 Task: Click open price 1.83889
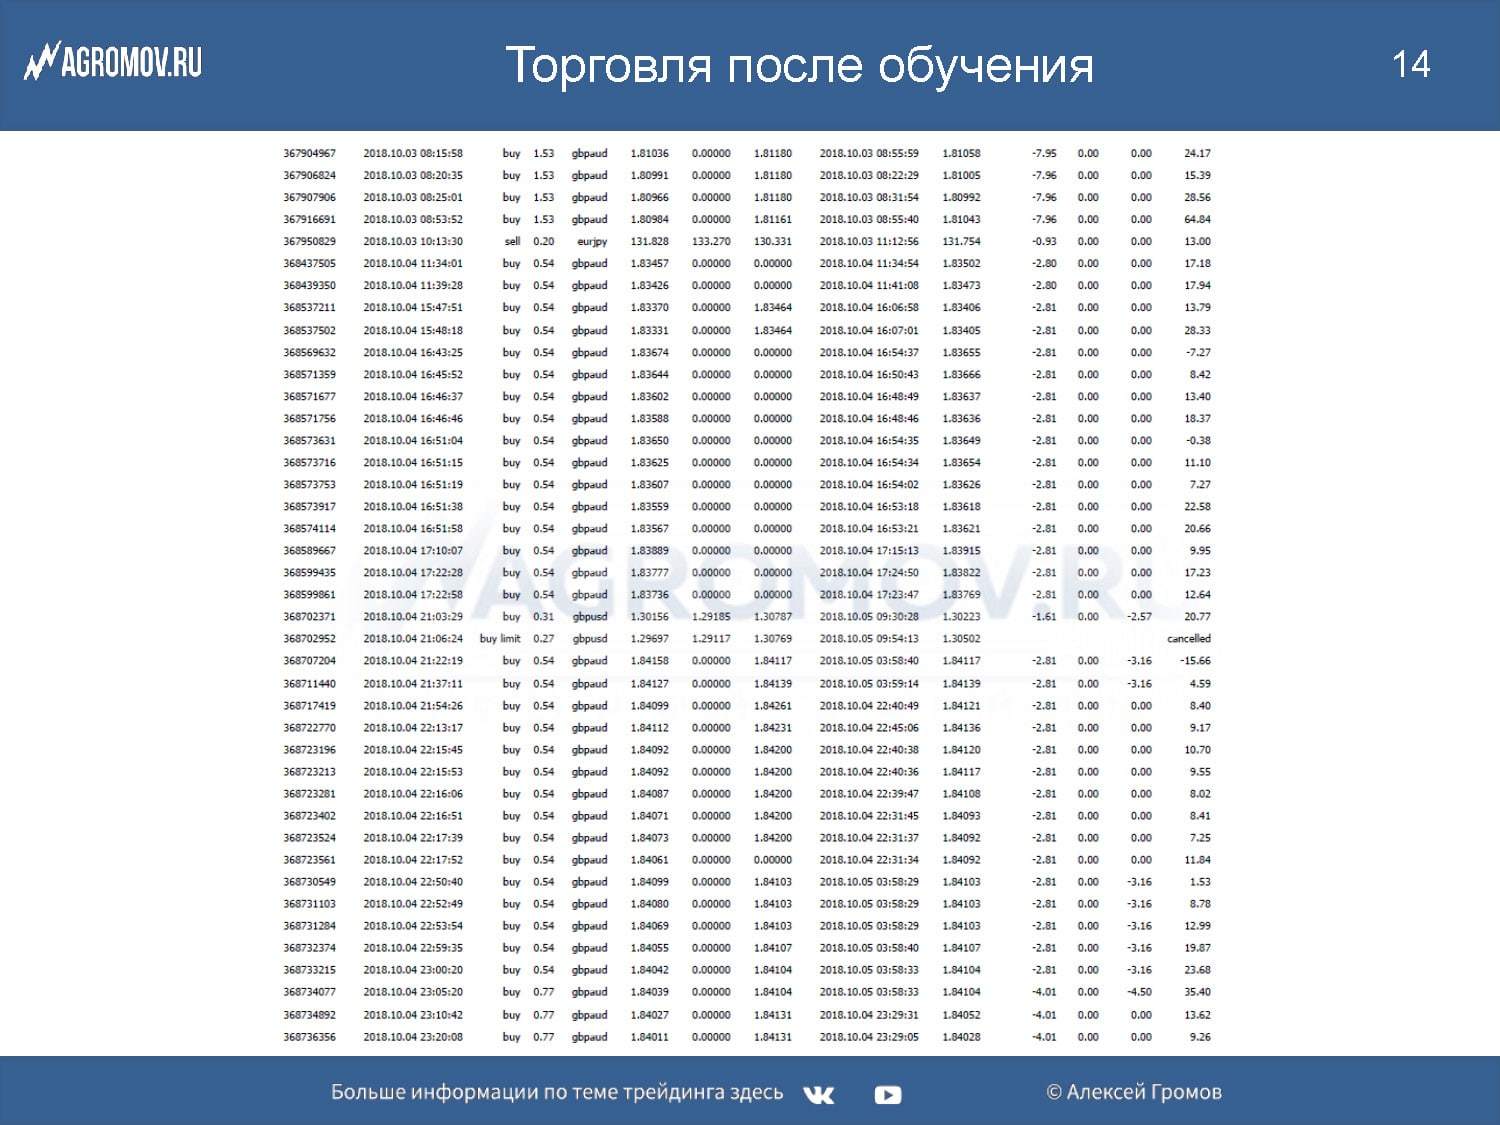(x=650, y=550)
